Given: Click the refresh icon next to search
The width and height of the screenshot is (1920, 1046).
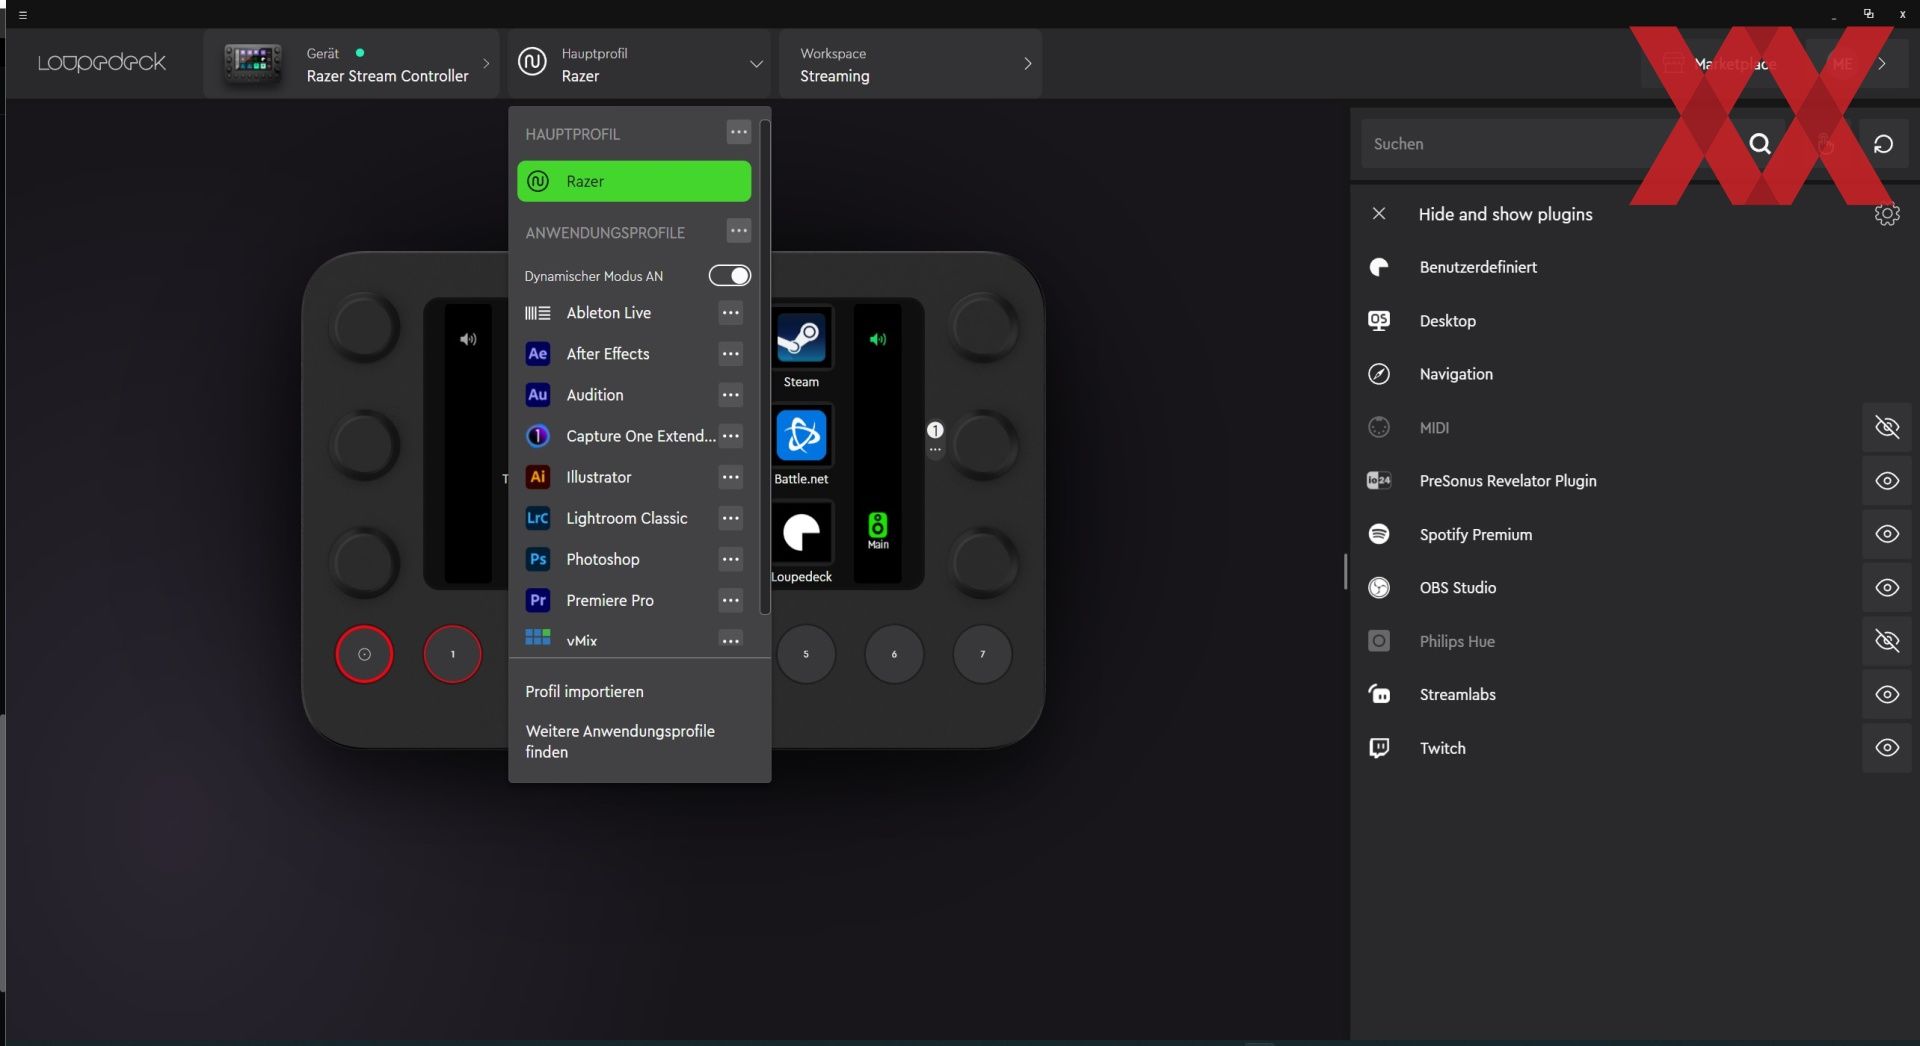Looking at the screenshot, I should [x=1883, y=144].
